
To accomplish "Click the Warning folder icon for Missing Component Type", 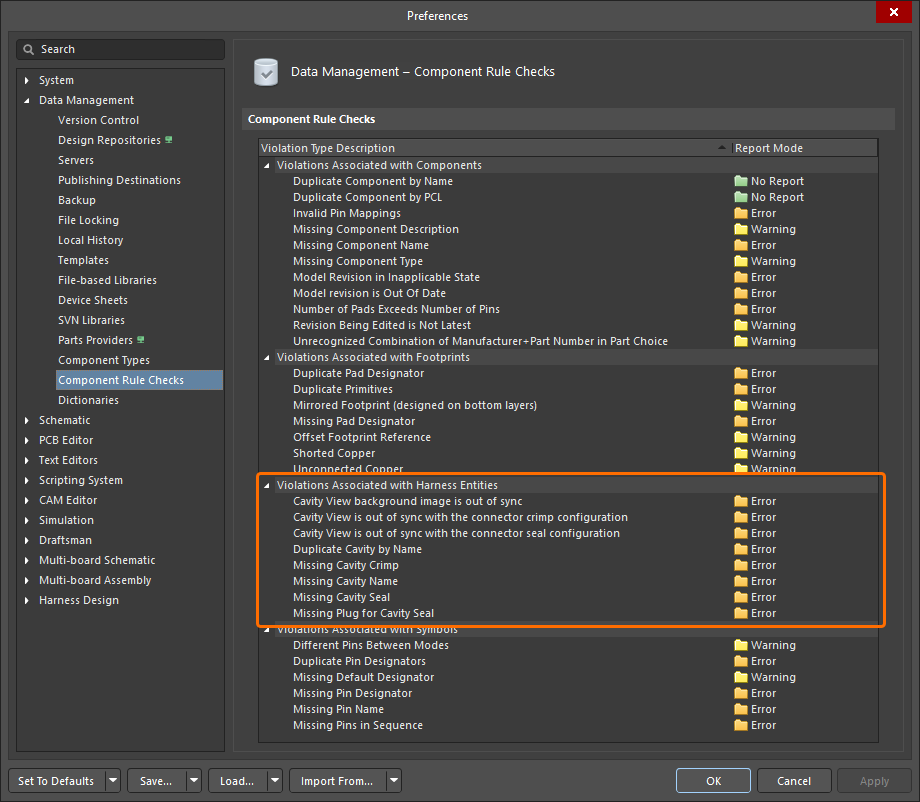I will pyautogui.click(x=741, y=261).
